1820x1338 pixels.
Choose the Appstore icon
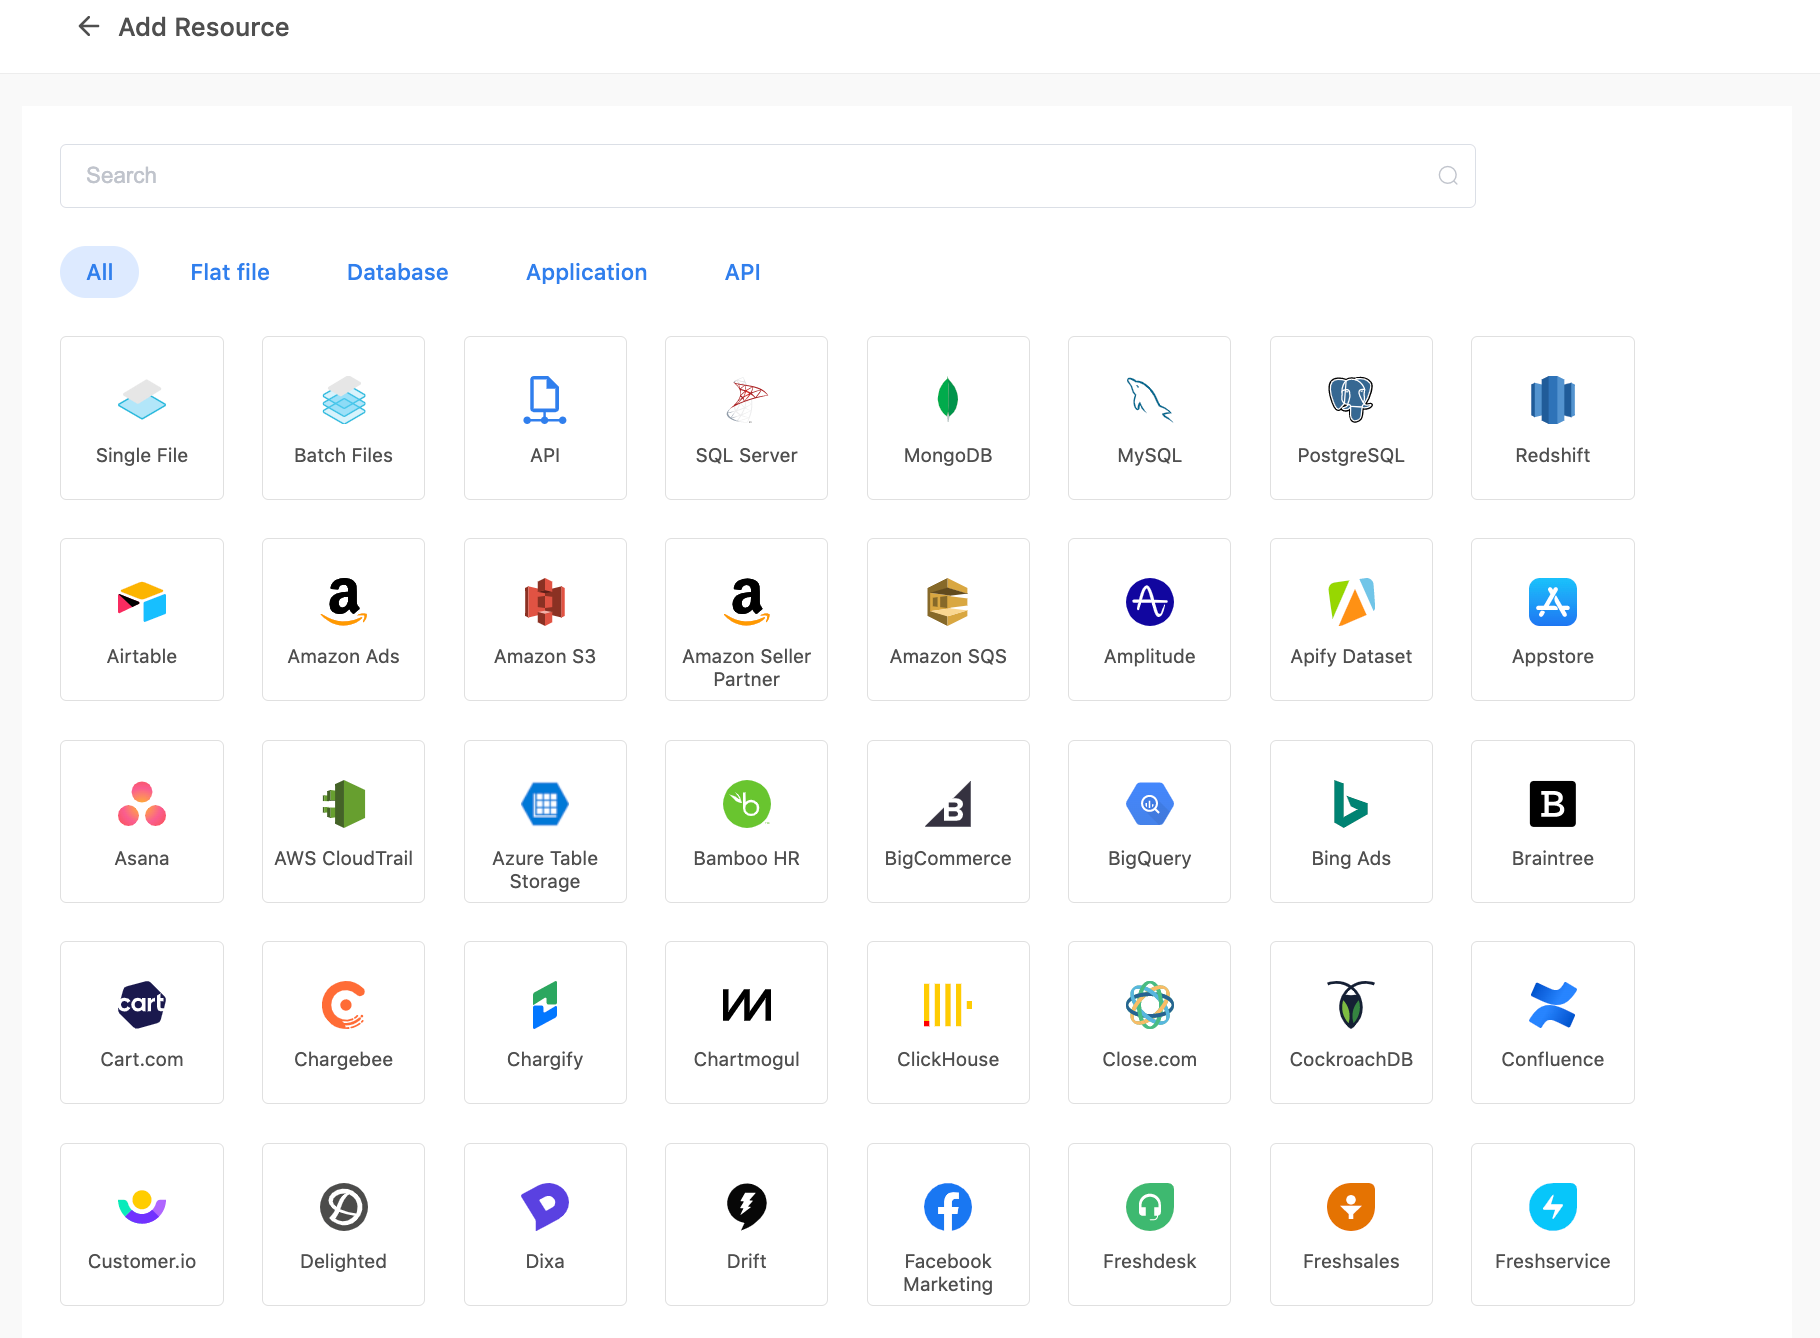click(x=1553, y=602)
